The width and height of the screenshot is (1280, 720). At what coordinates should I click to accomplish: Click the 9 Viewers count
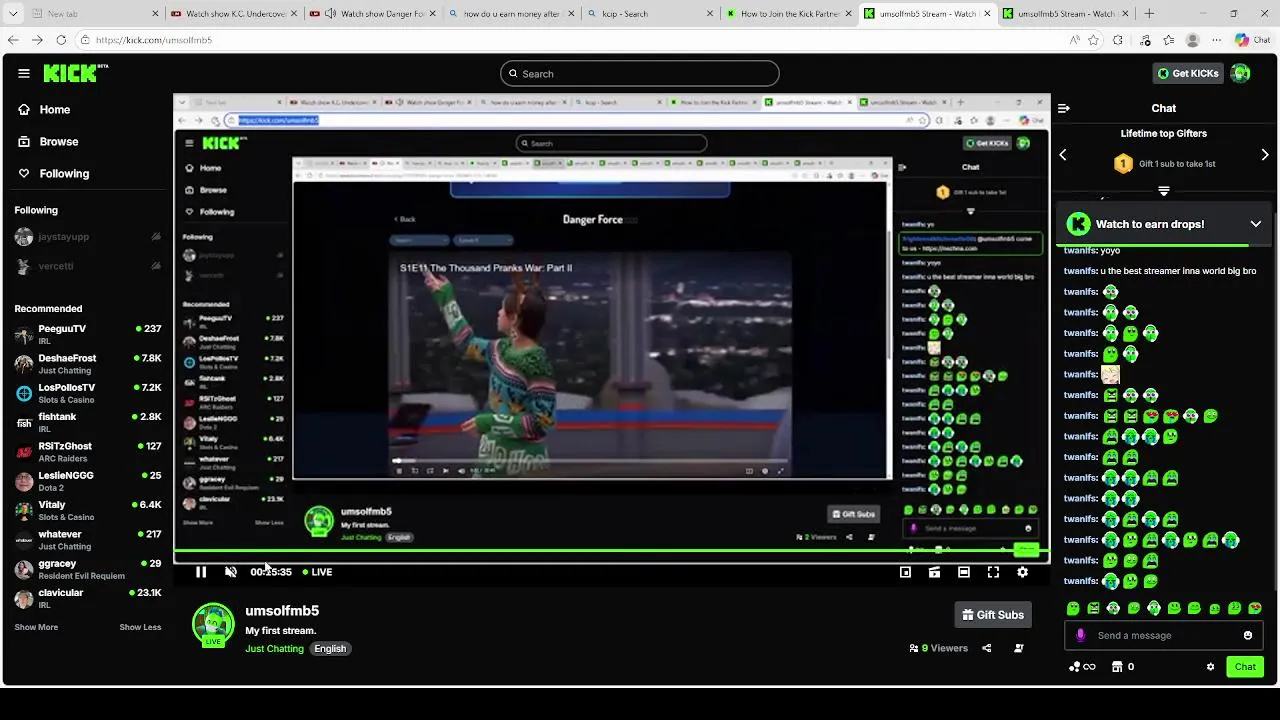tap(939, 648)
